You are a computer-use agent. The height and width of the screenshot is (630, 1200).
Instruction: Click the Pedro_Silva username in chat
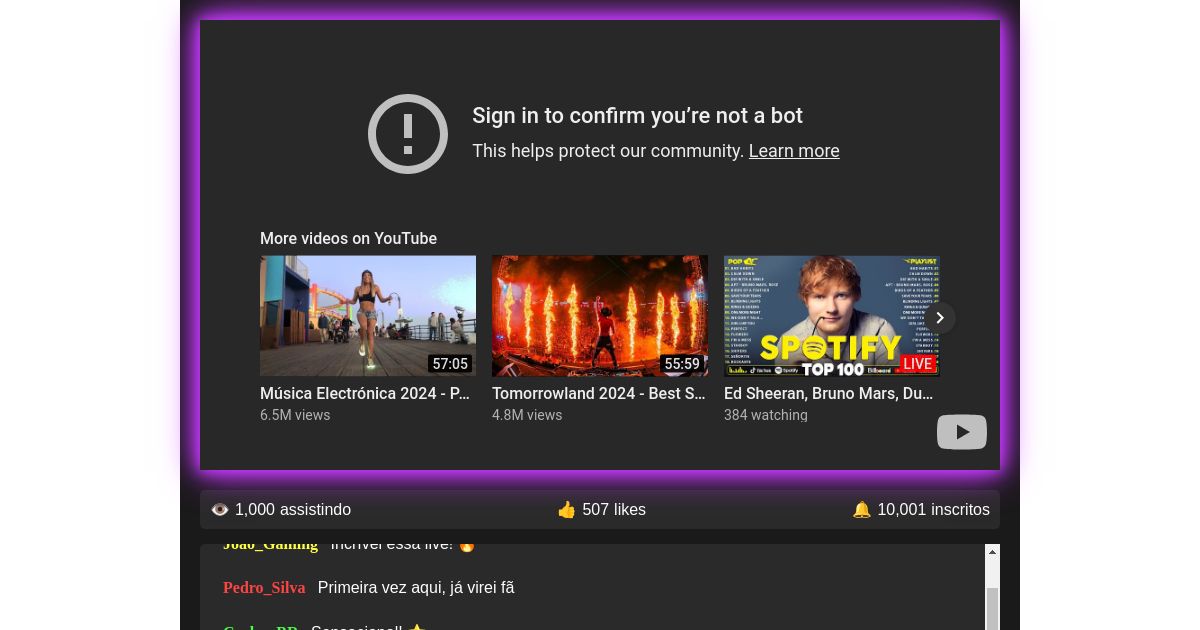pyautogui.click(x=264, y=588)
